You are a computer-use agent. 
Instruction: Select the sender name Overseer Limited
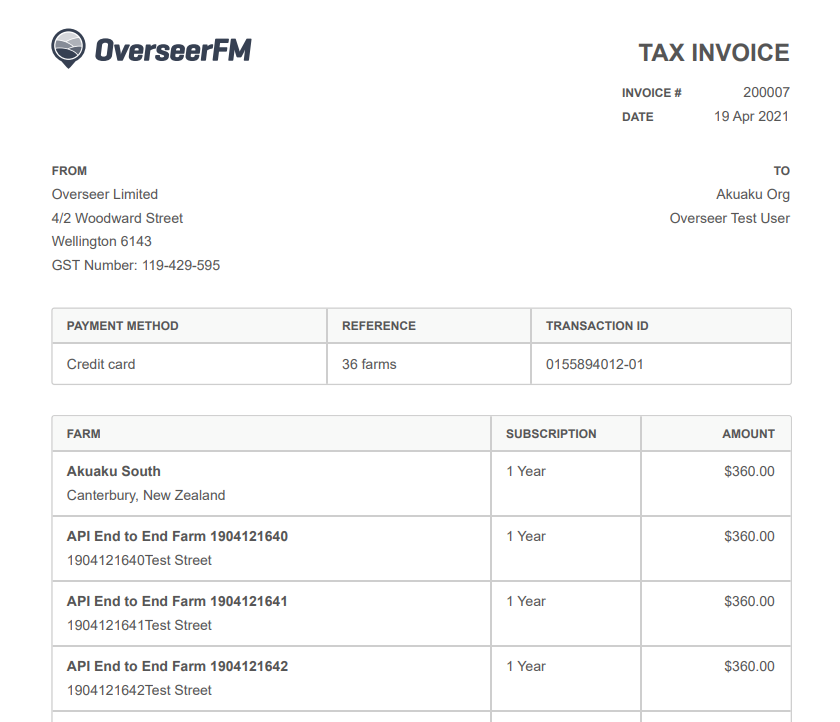105,194
